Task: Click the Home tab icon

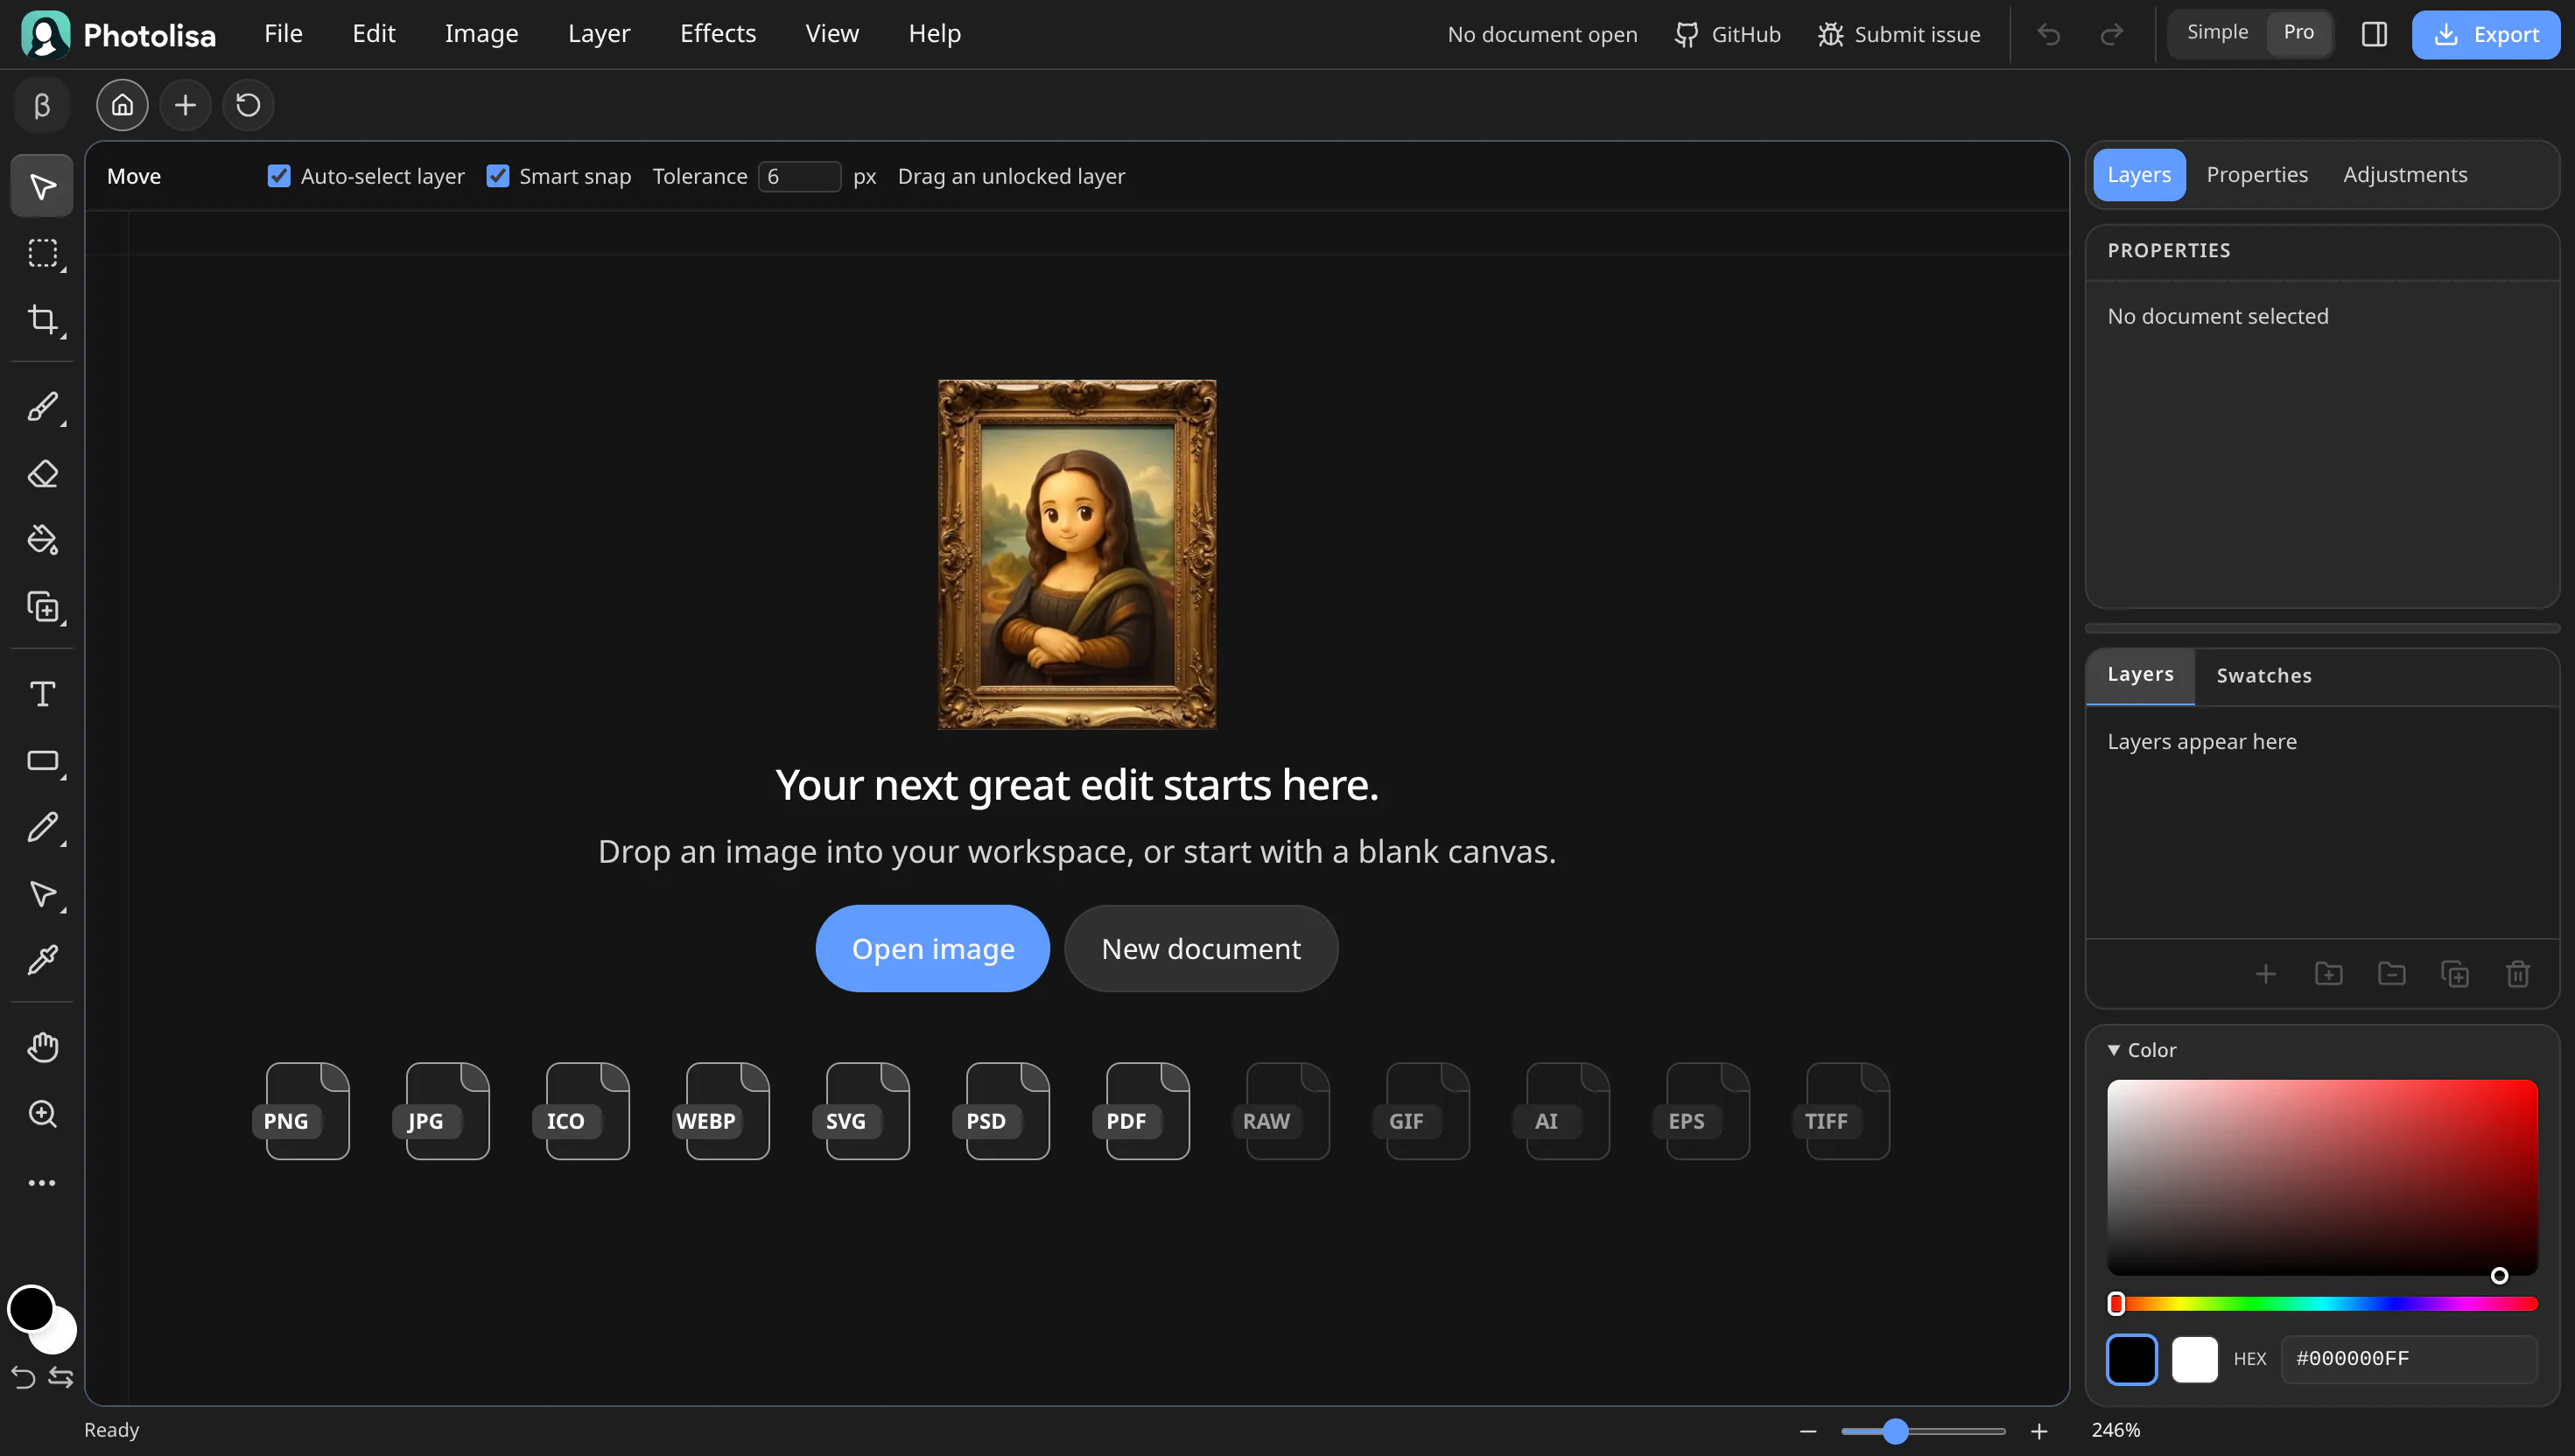Action: point(122,105)
